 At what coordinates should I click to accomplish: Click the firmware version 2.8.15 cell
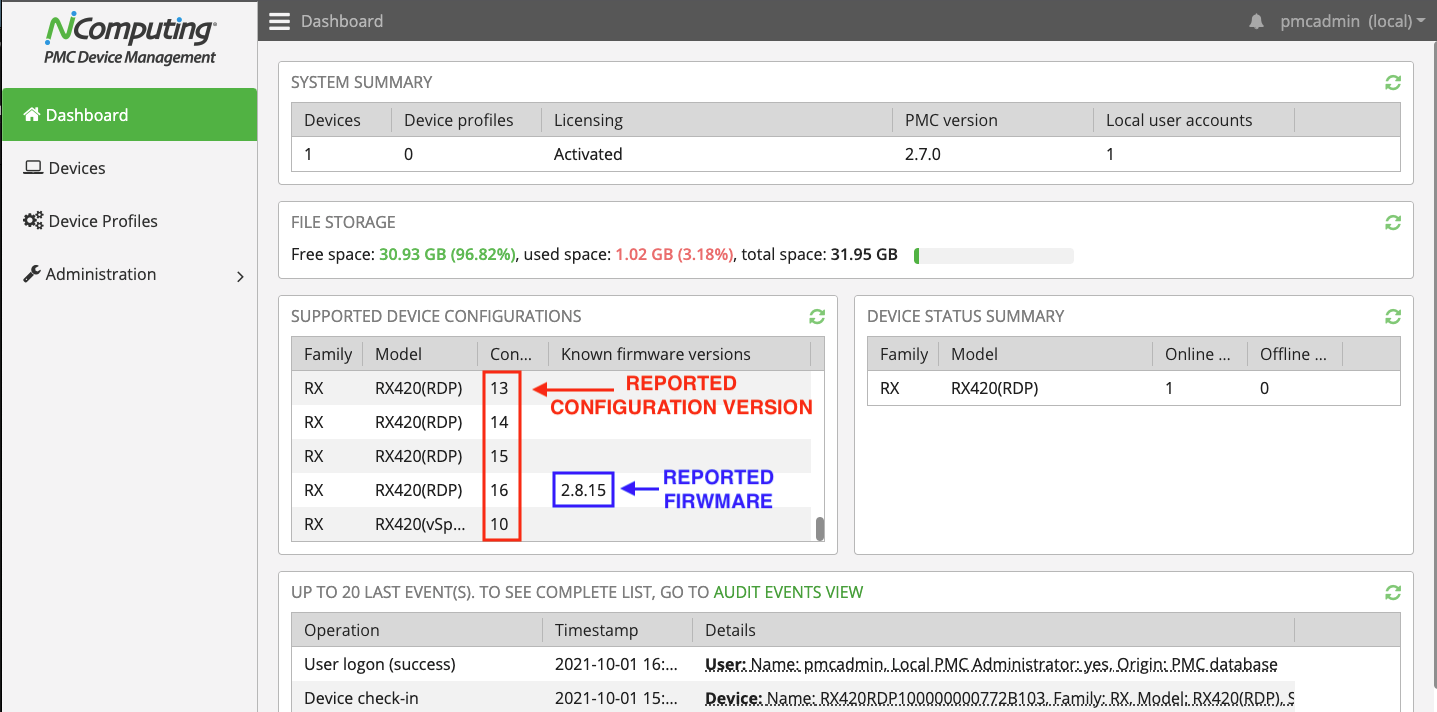[x=584, y=490]
